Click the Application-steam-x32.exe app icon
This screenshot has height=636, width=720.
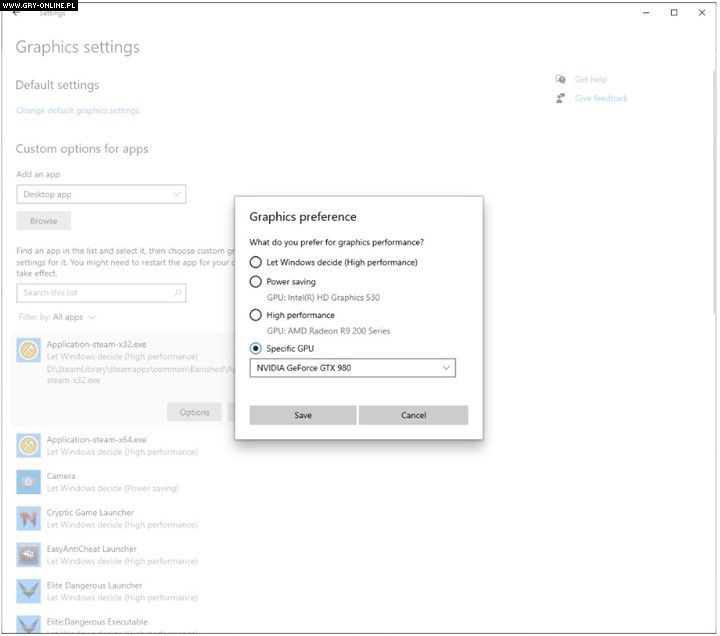click(29, 350)
